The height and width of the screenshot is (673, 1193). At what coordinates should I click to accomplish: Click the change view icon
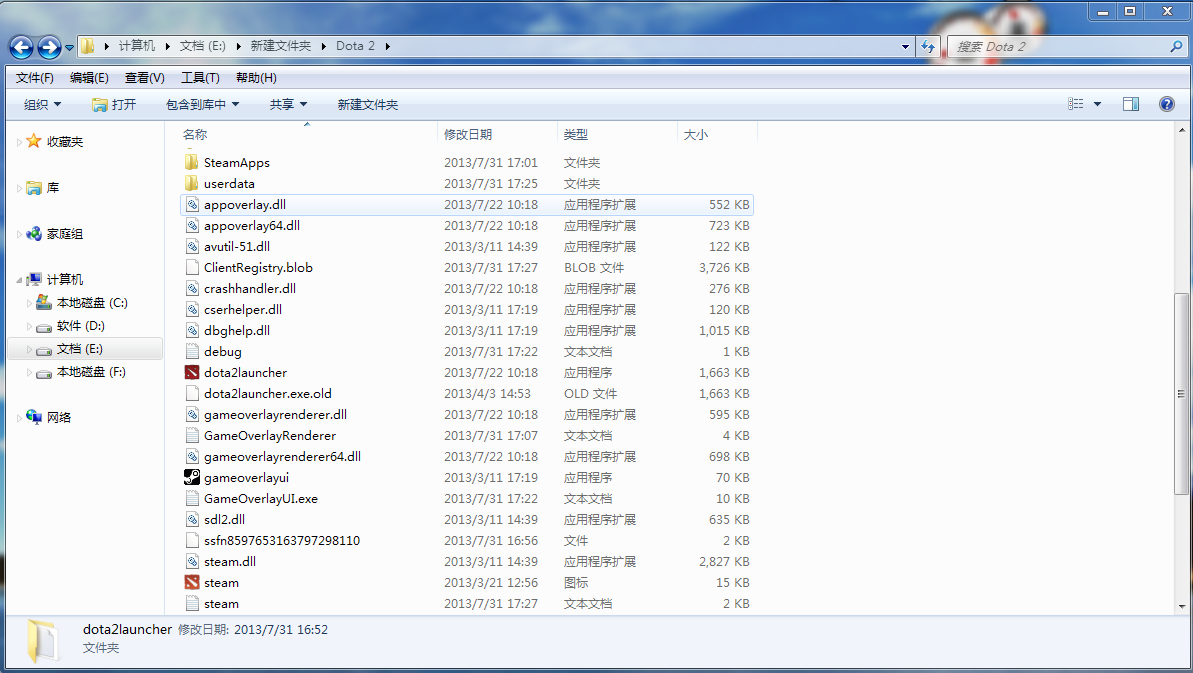(x=1075, y=103)
